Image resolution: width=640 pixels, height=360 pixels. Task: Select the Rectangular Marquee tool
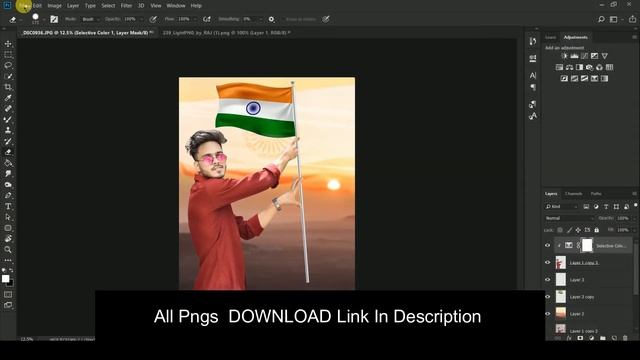tap(8, 54)
